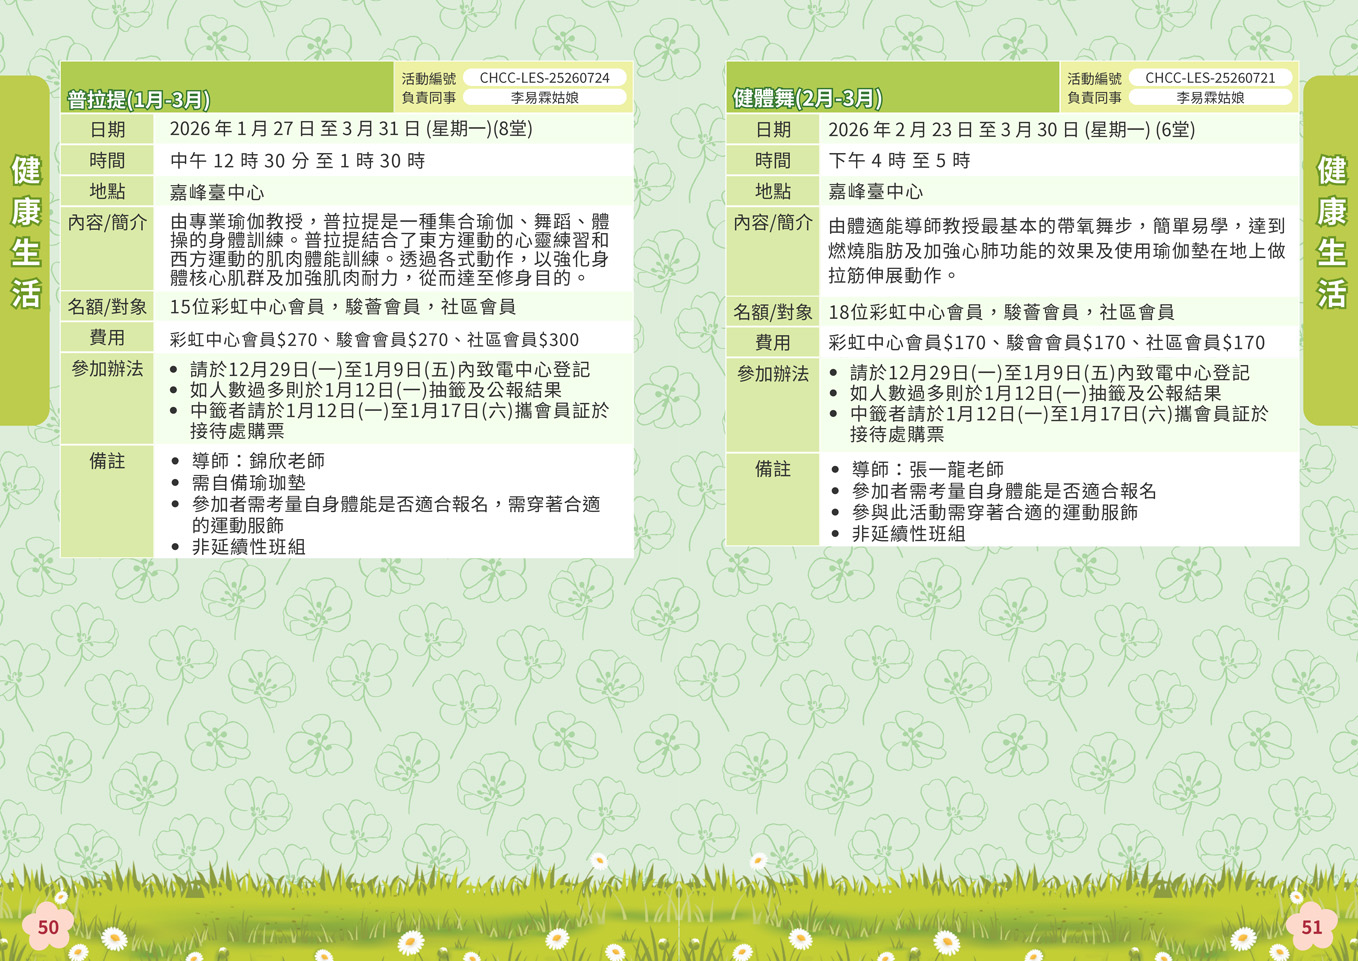Click activity code CHCC-LES-25260724 field
This screenshot has height=961, width=1358.
(x=544, y=78)
